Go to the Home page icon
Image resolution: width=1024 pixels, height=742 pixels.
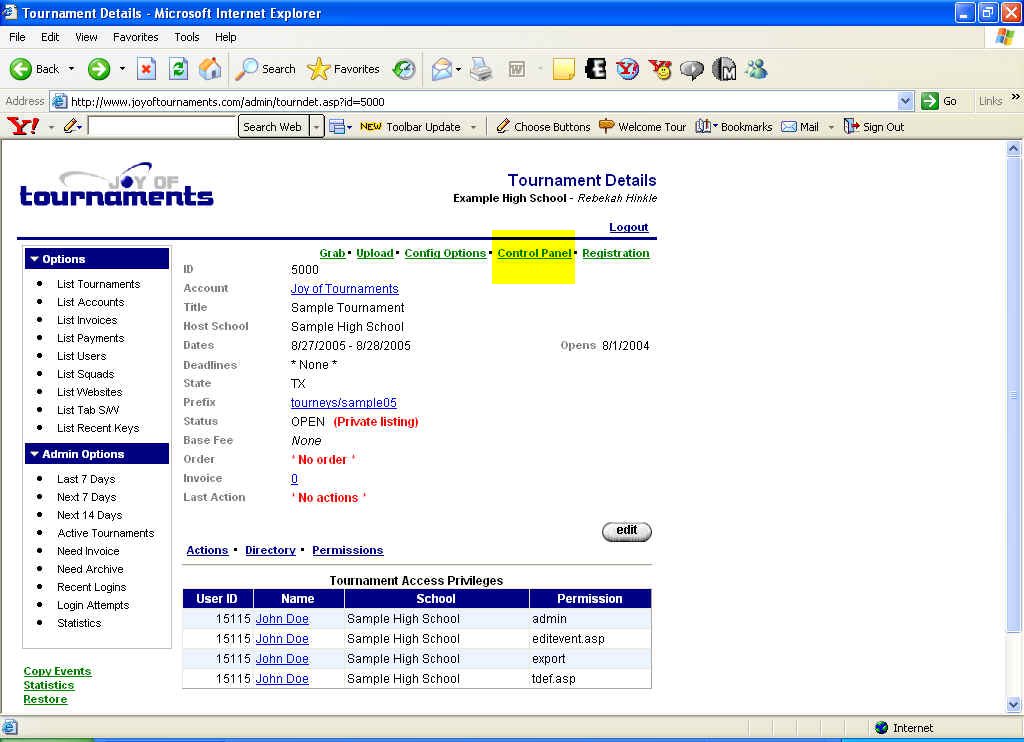click(x=210, y=69)
